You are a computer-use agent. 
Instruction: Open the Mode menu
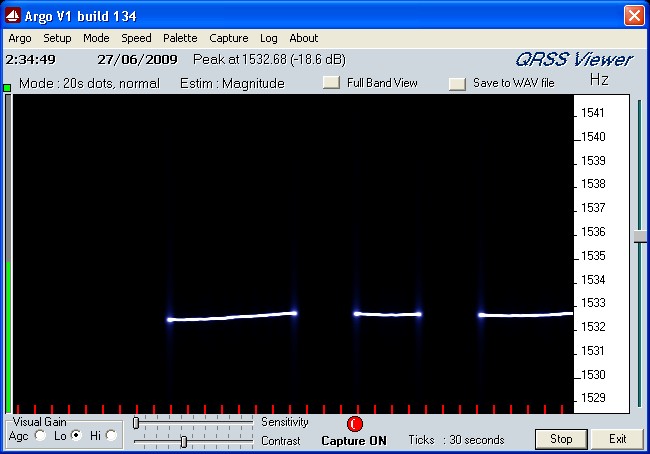tap(96, 38)
